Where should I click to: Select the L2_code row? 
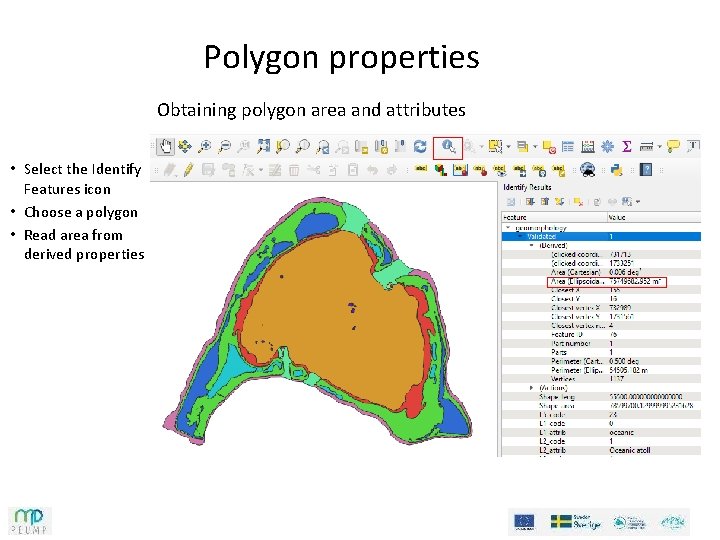601,441
